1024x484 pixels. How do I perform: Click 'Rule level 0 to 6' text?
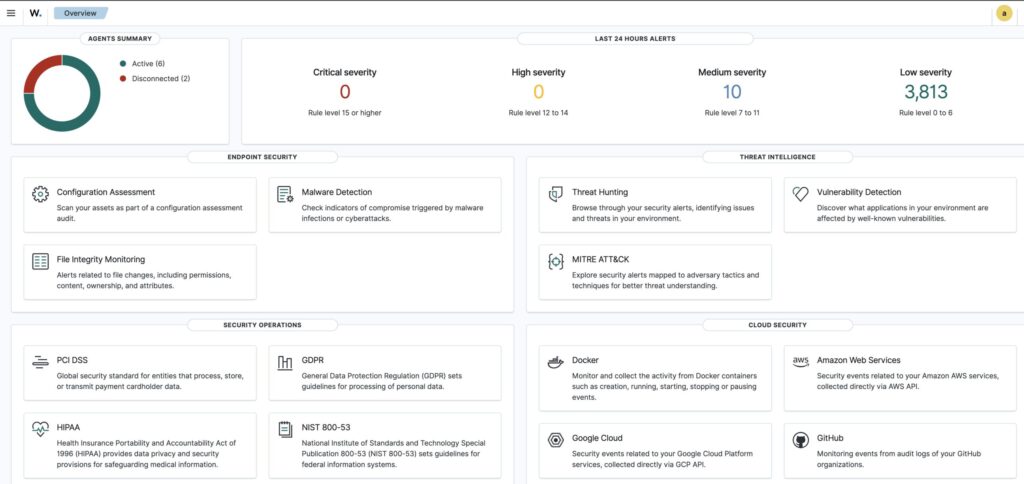(925, 113)
